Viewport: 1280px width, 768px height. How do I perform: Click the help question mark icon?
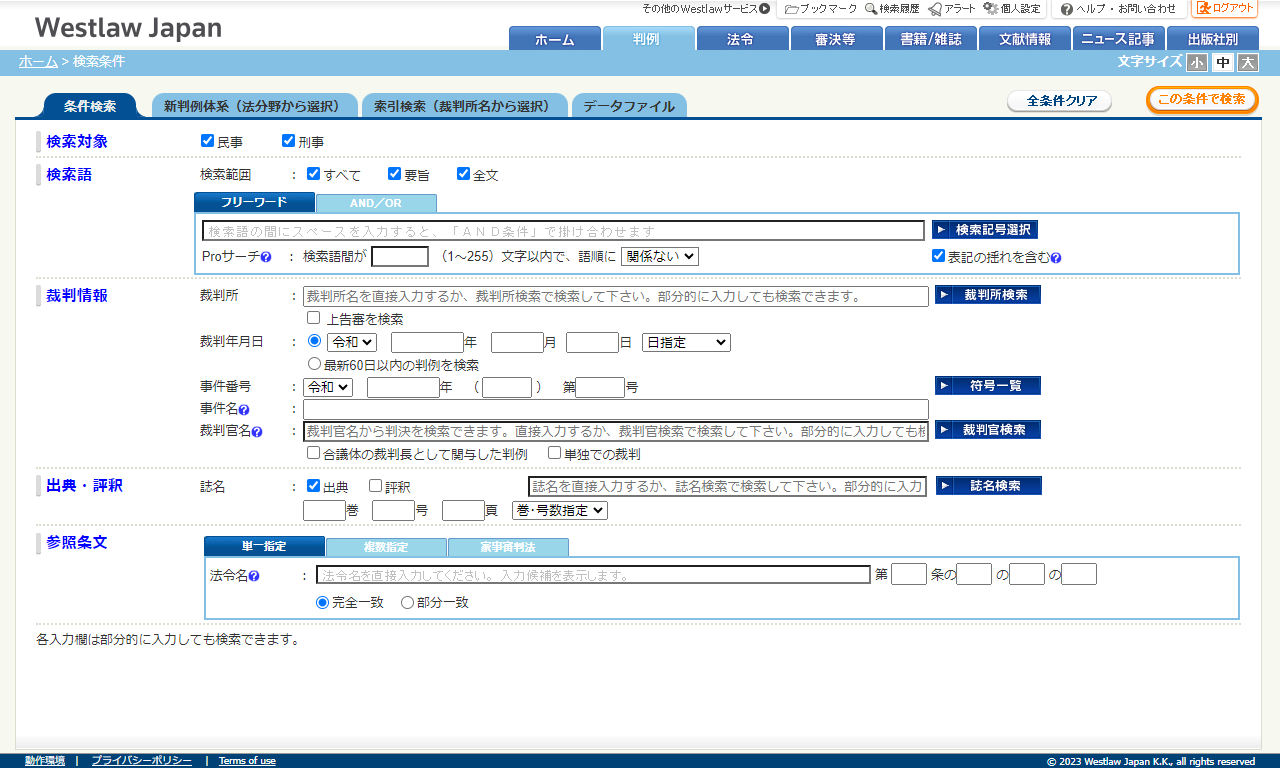click(1067, 9)
